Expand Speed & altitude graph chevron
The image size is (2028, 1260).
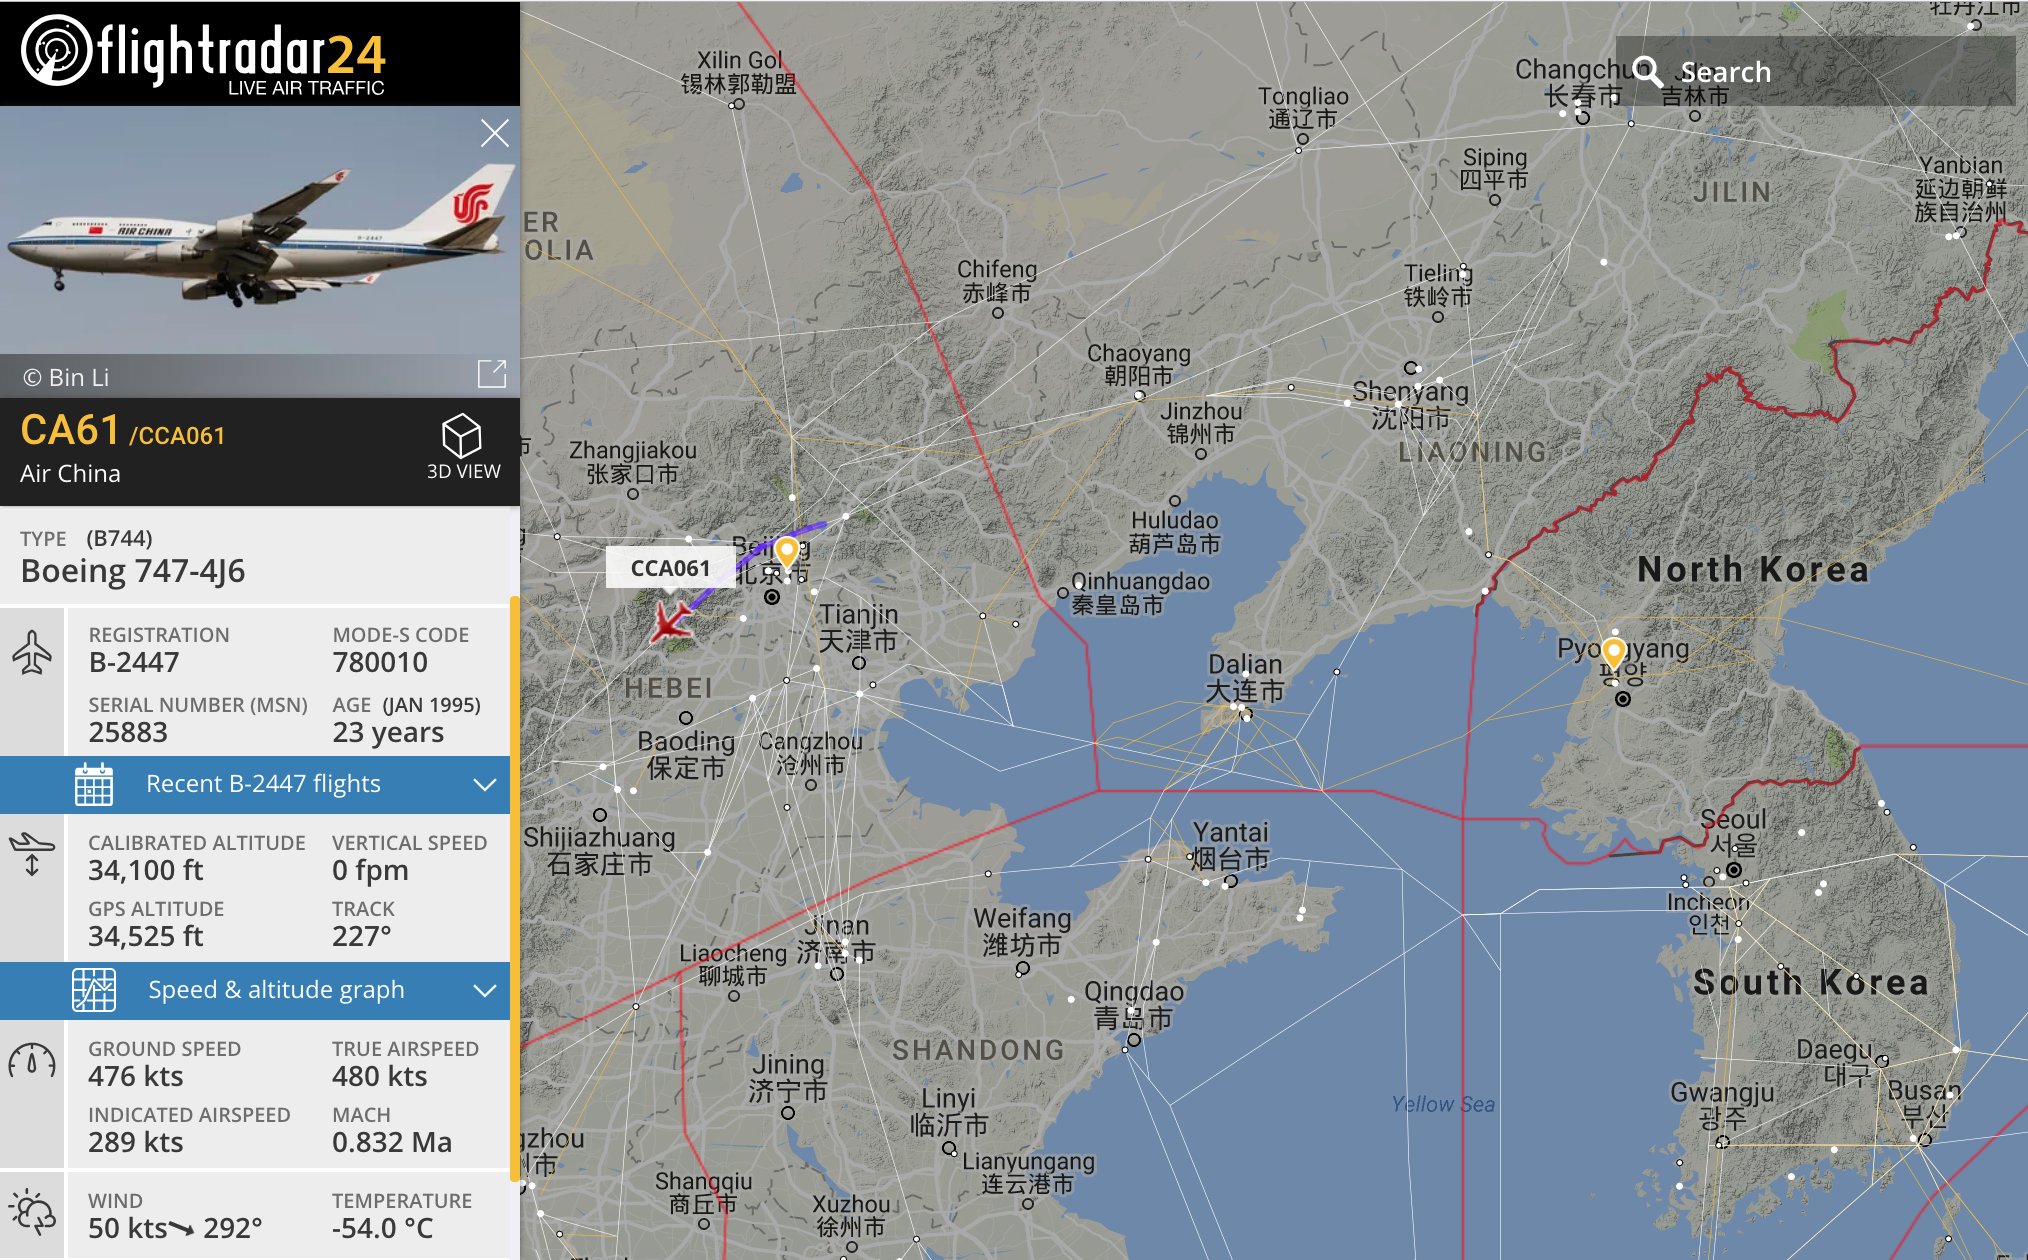485,990
